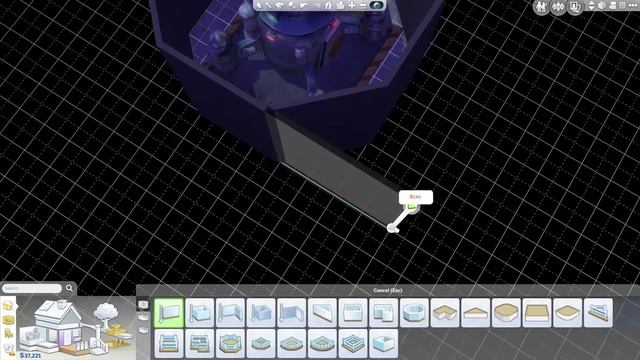Select the fence-style wall trim tool
The width and height of the screenshot is (640, 360).
(291, 313)
